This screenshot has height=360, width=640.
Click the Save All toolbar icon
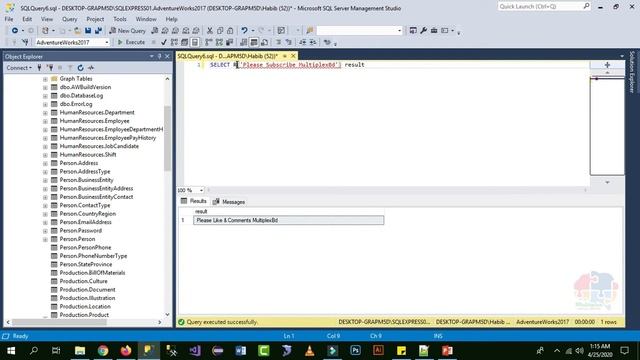[98, 31]
